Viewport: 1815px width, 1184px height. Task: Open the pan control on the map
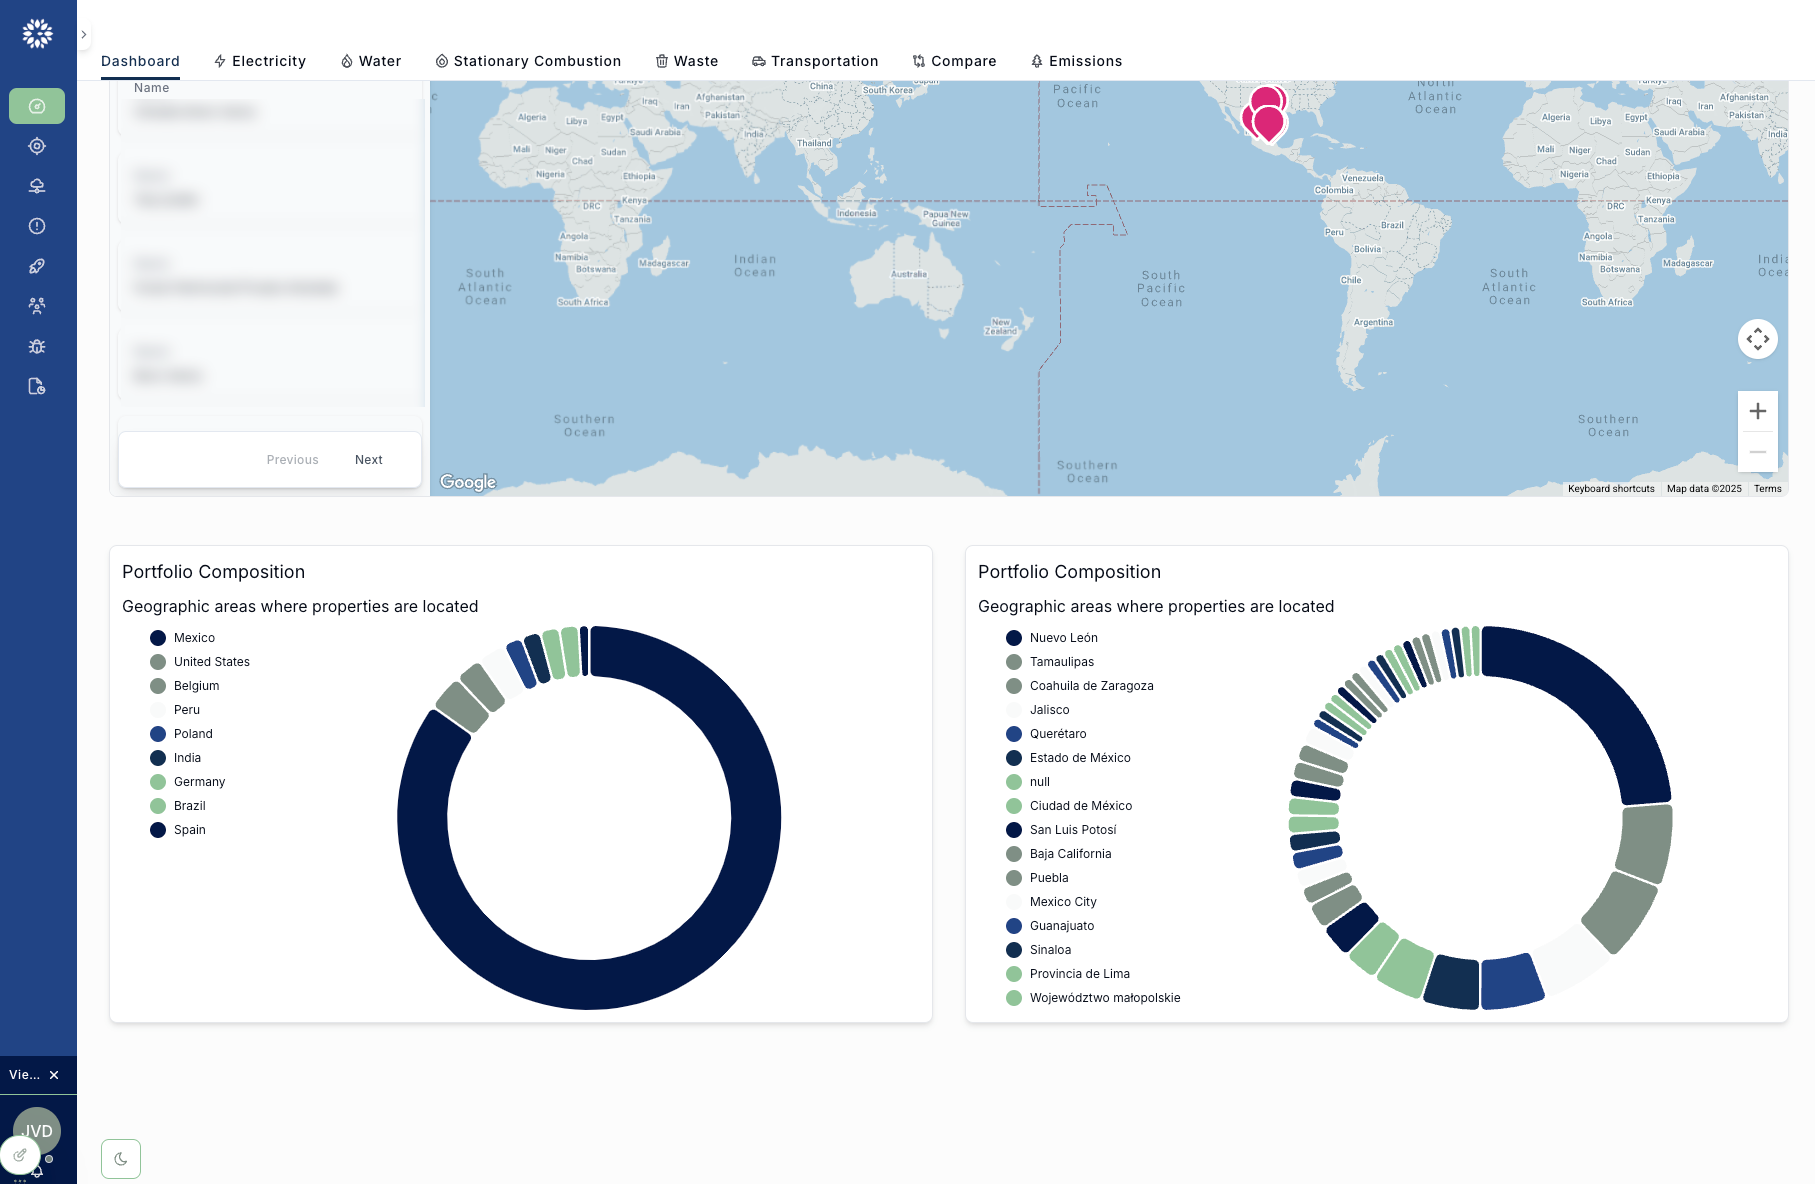[x=1758, y=339]
